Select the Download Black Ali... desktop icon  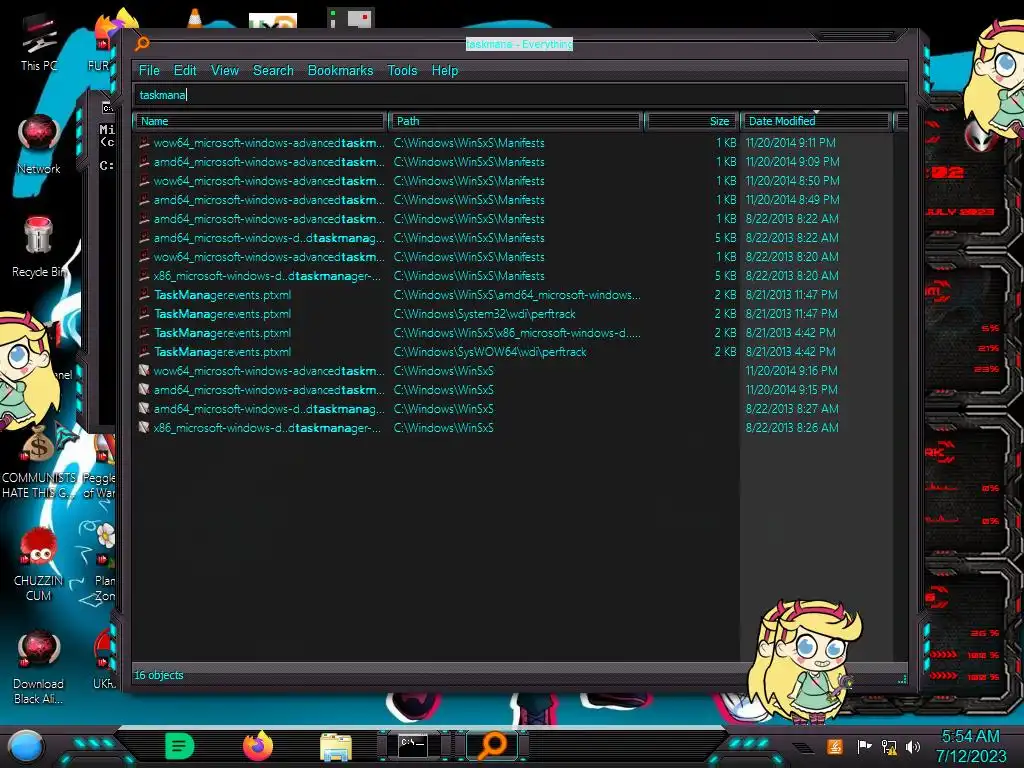tap(39, 667)
